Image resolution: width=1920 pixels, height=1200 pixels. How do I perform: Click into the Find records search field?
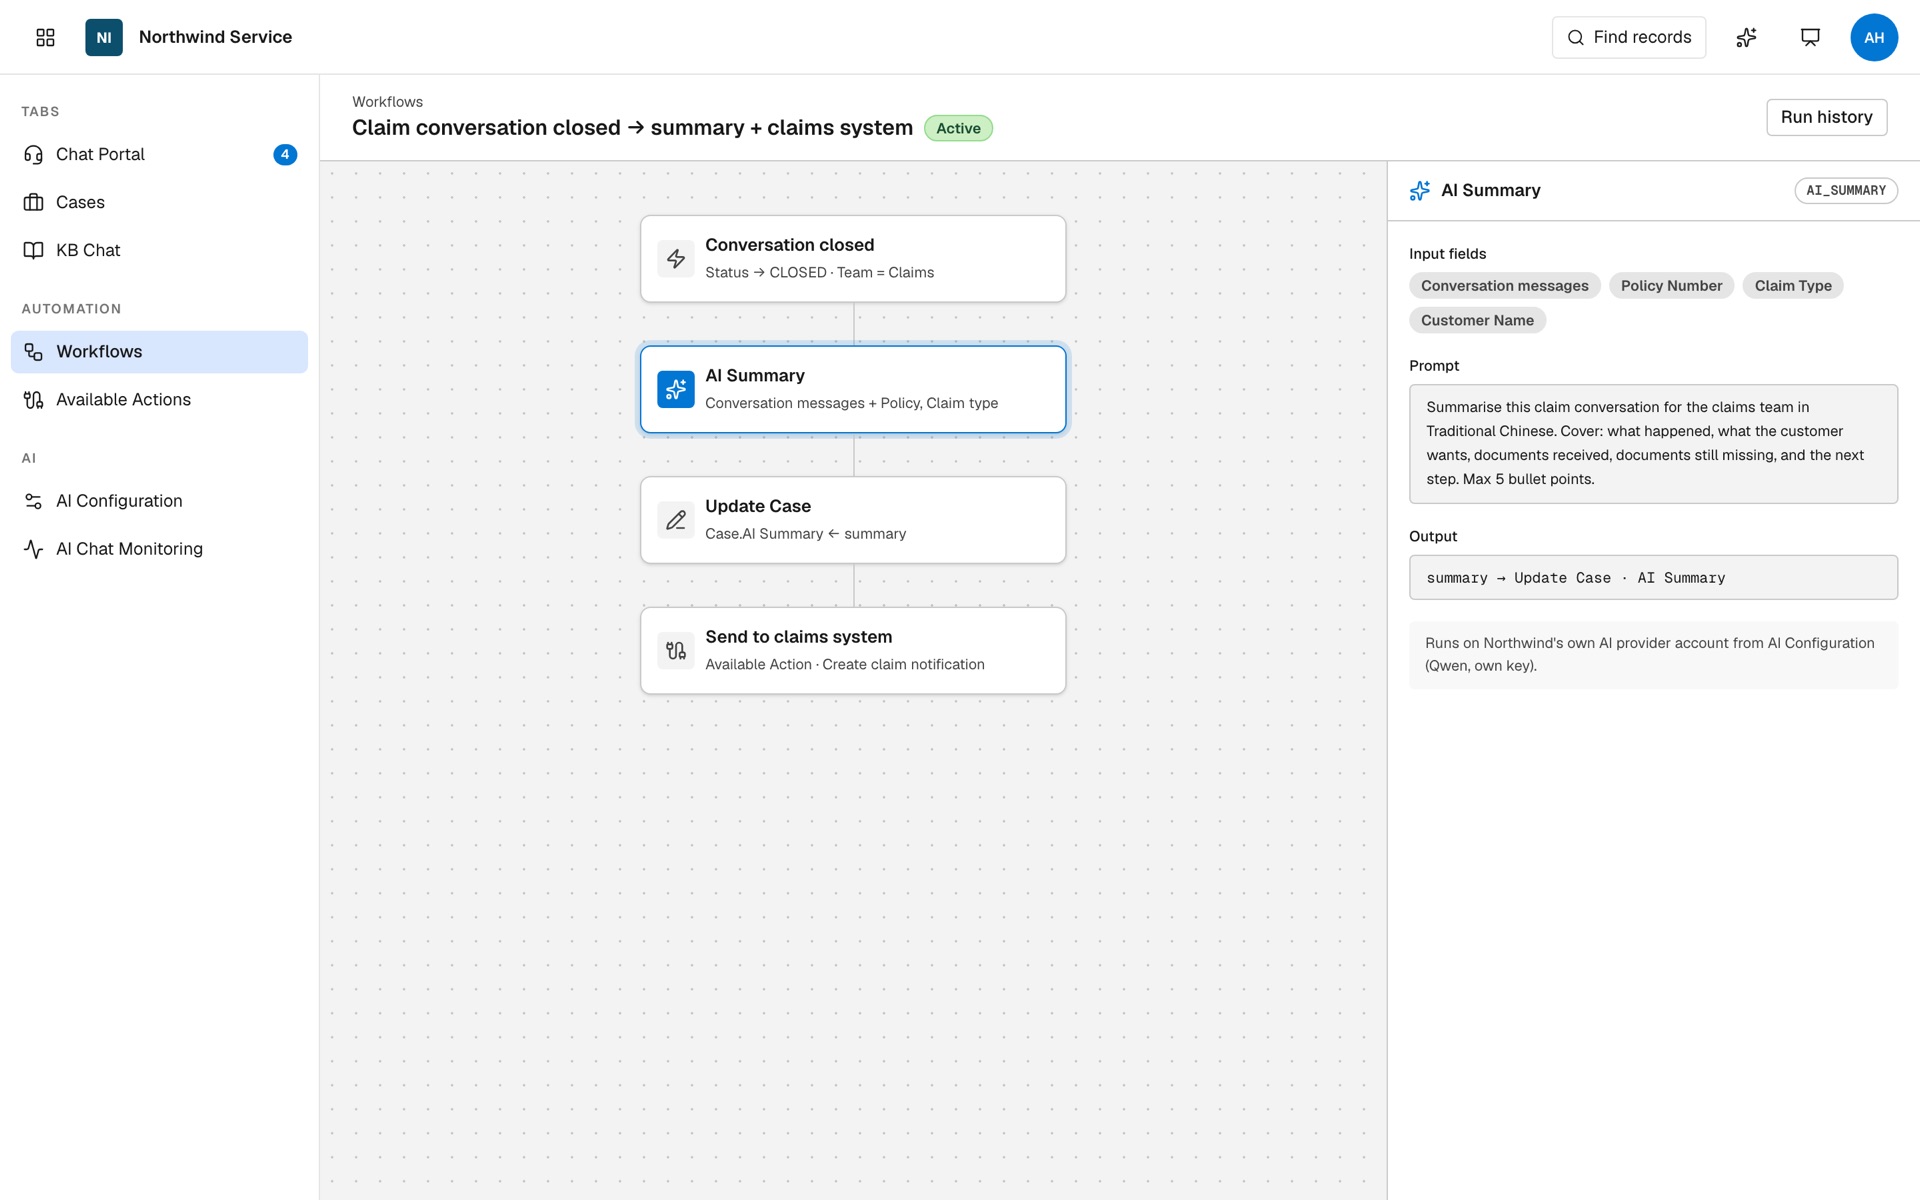(1629, 37)
